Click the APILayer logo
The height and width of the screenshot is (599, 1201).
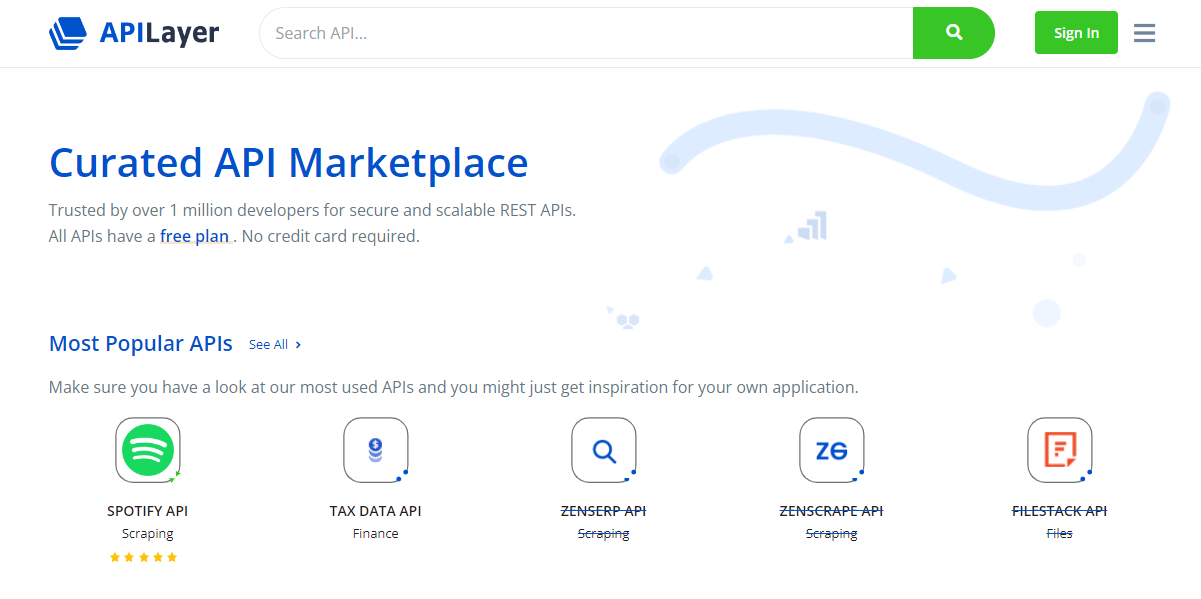[133, 33]
